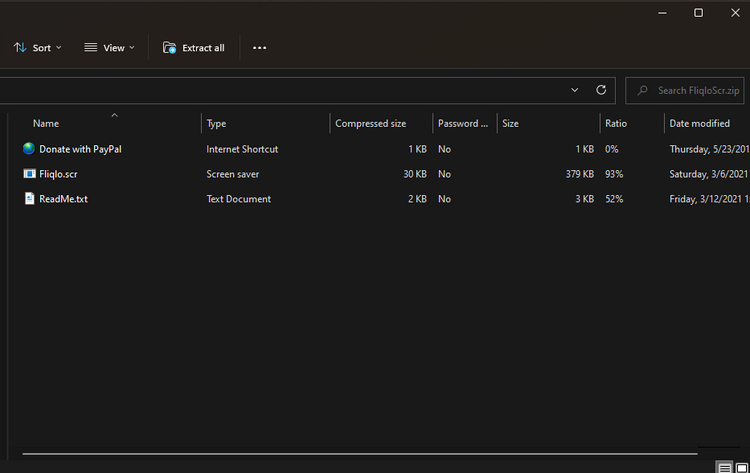
Task: Click the 2 KB compressed size cell
Action: click(417, 199)
